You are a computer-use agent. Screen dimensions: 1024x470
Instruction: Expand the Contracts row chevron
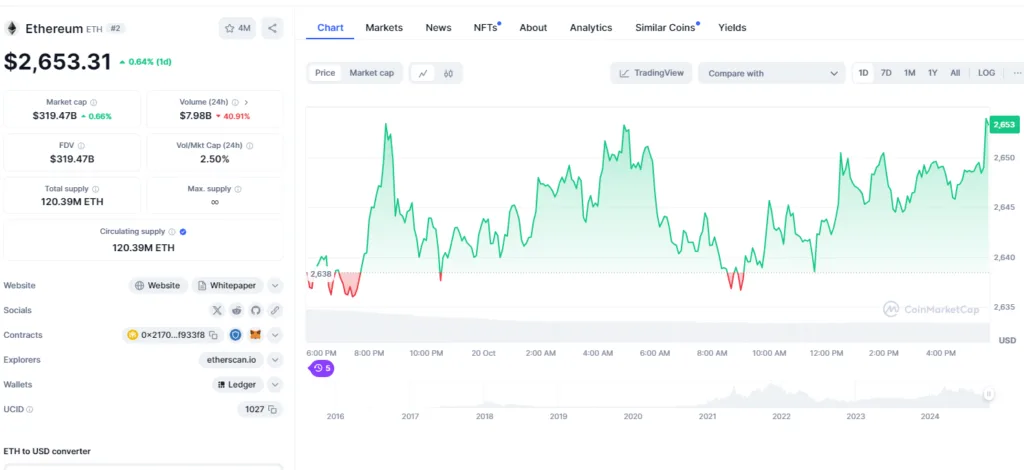[x=275, y=335]
